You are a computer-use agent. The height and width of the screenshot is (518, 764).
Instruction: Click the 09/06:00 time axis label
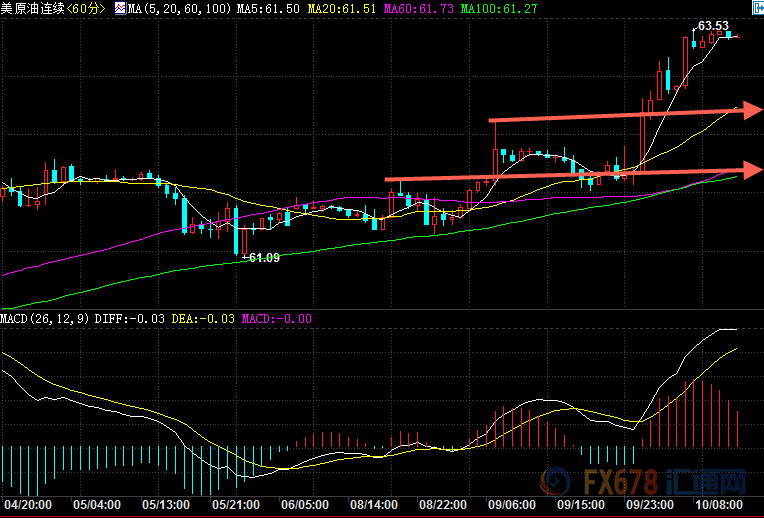[x=512, y=504]
